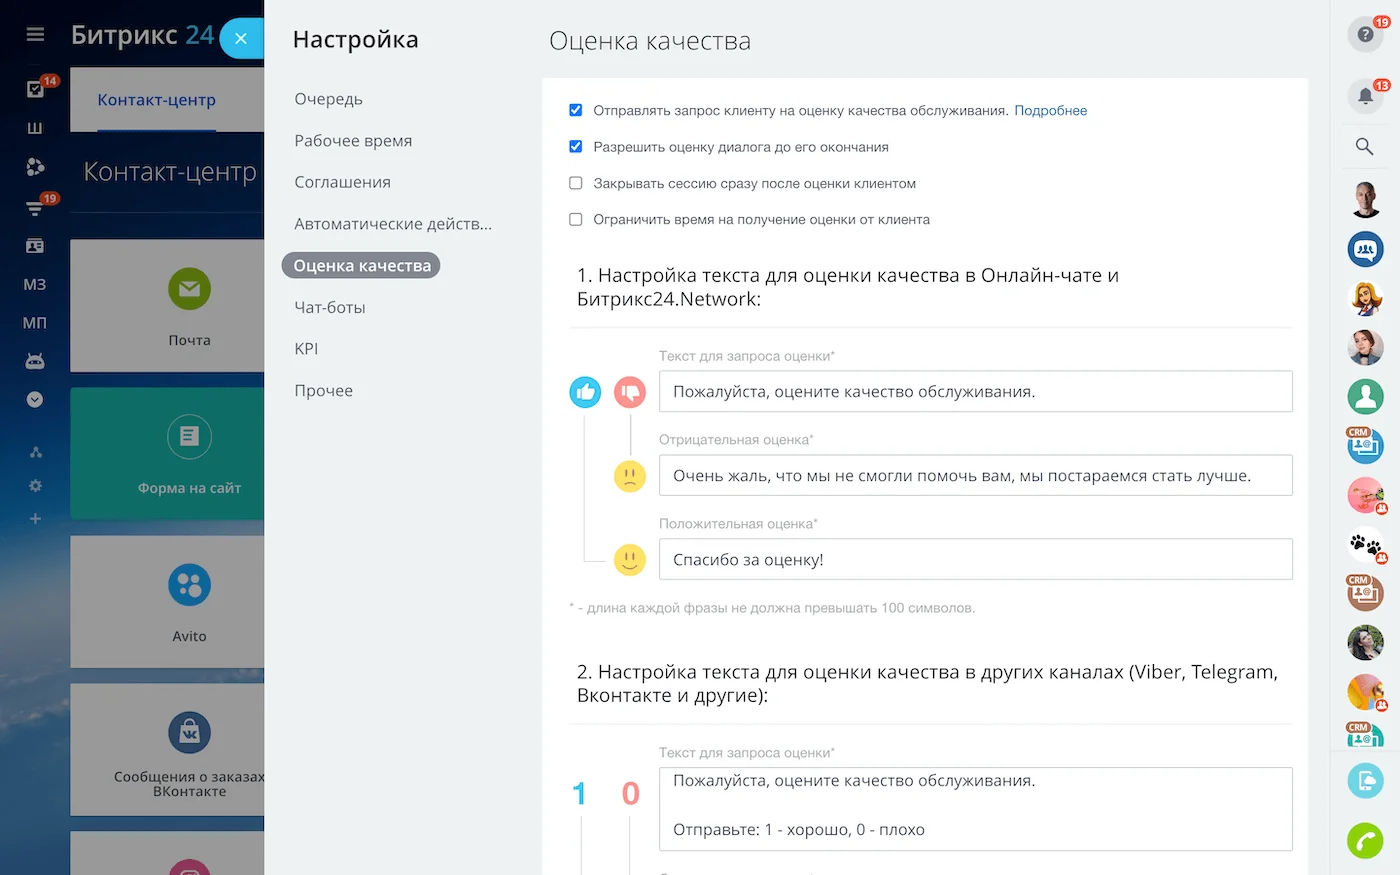Open the notifications bell with 13 alerts

tap(1364, 92)
